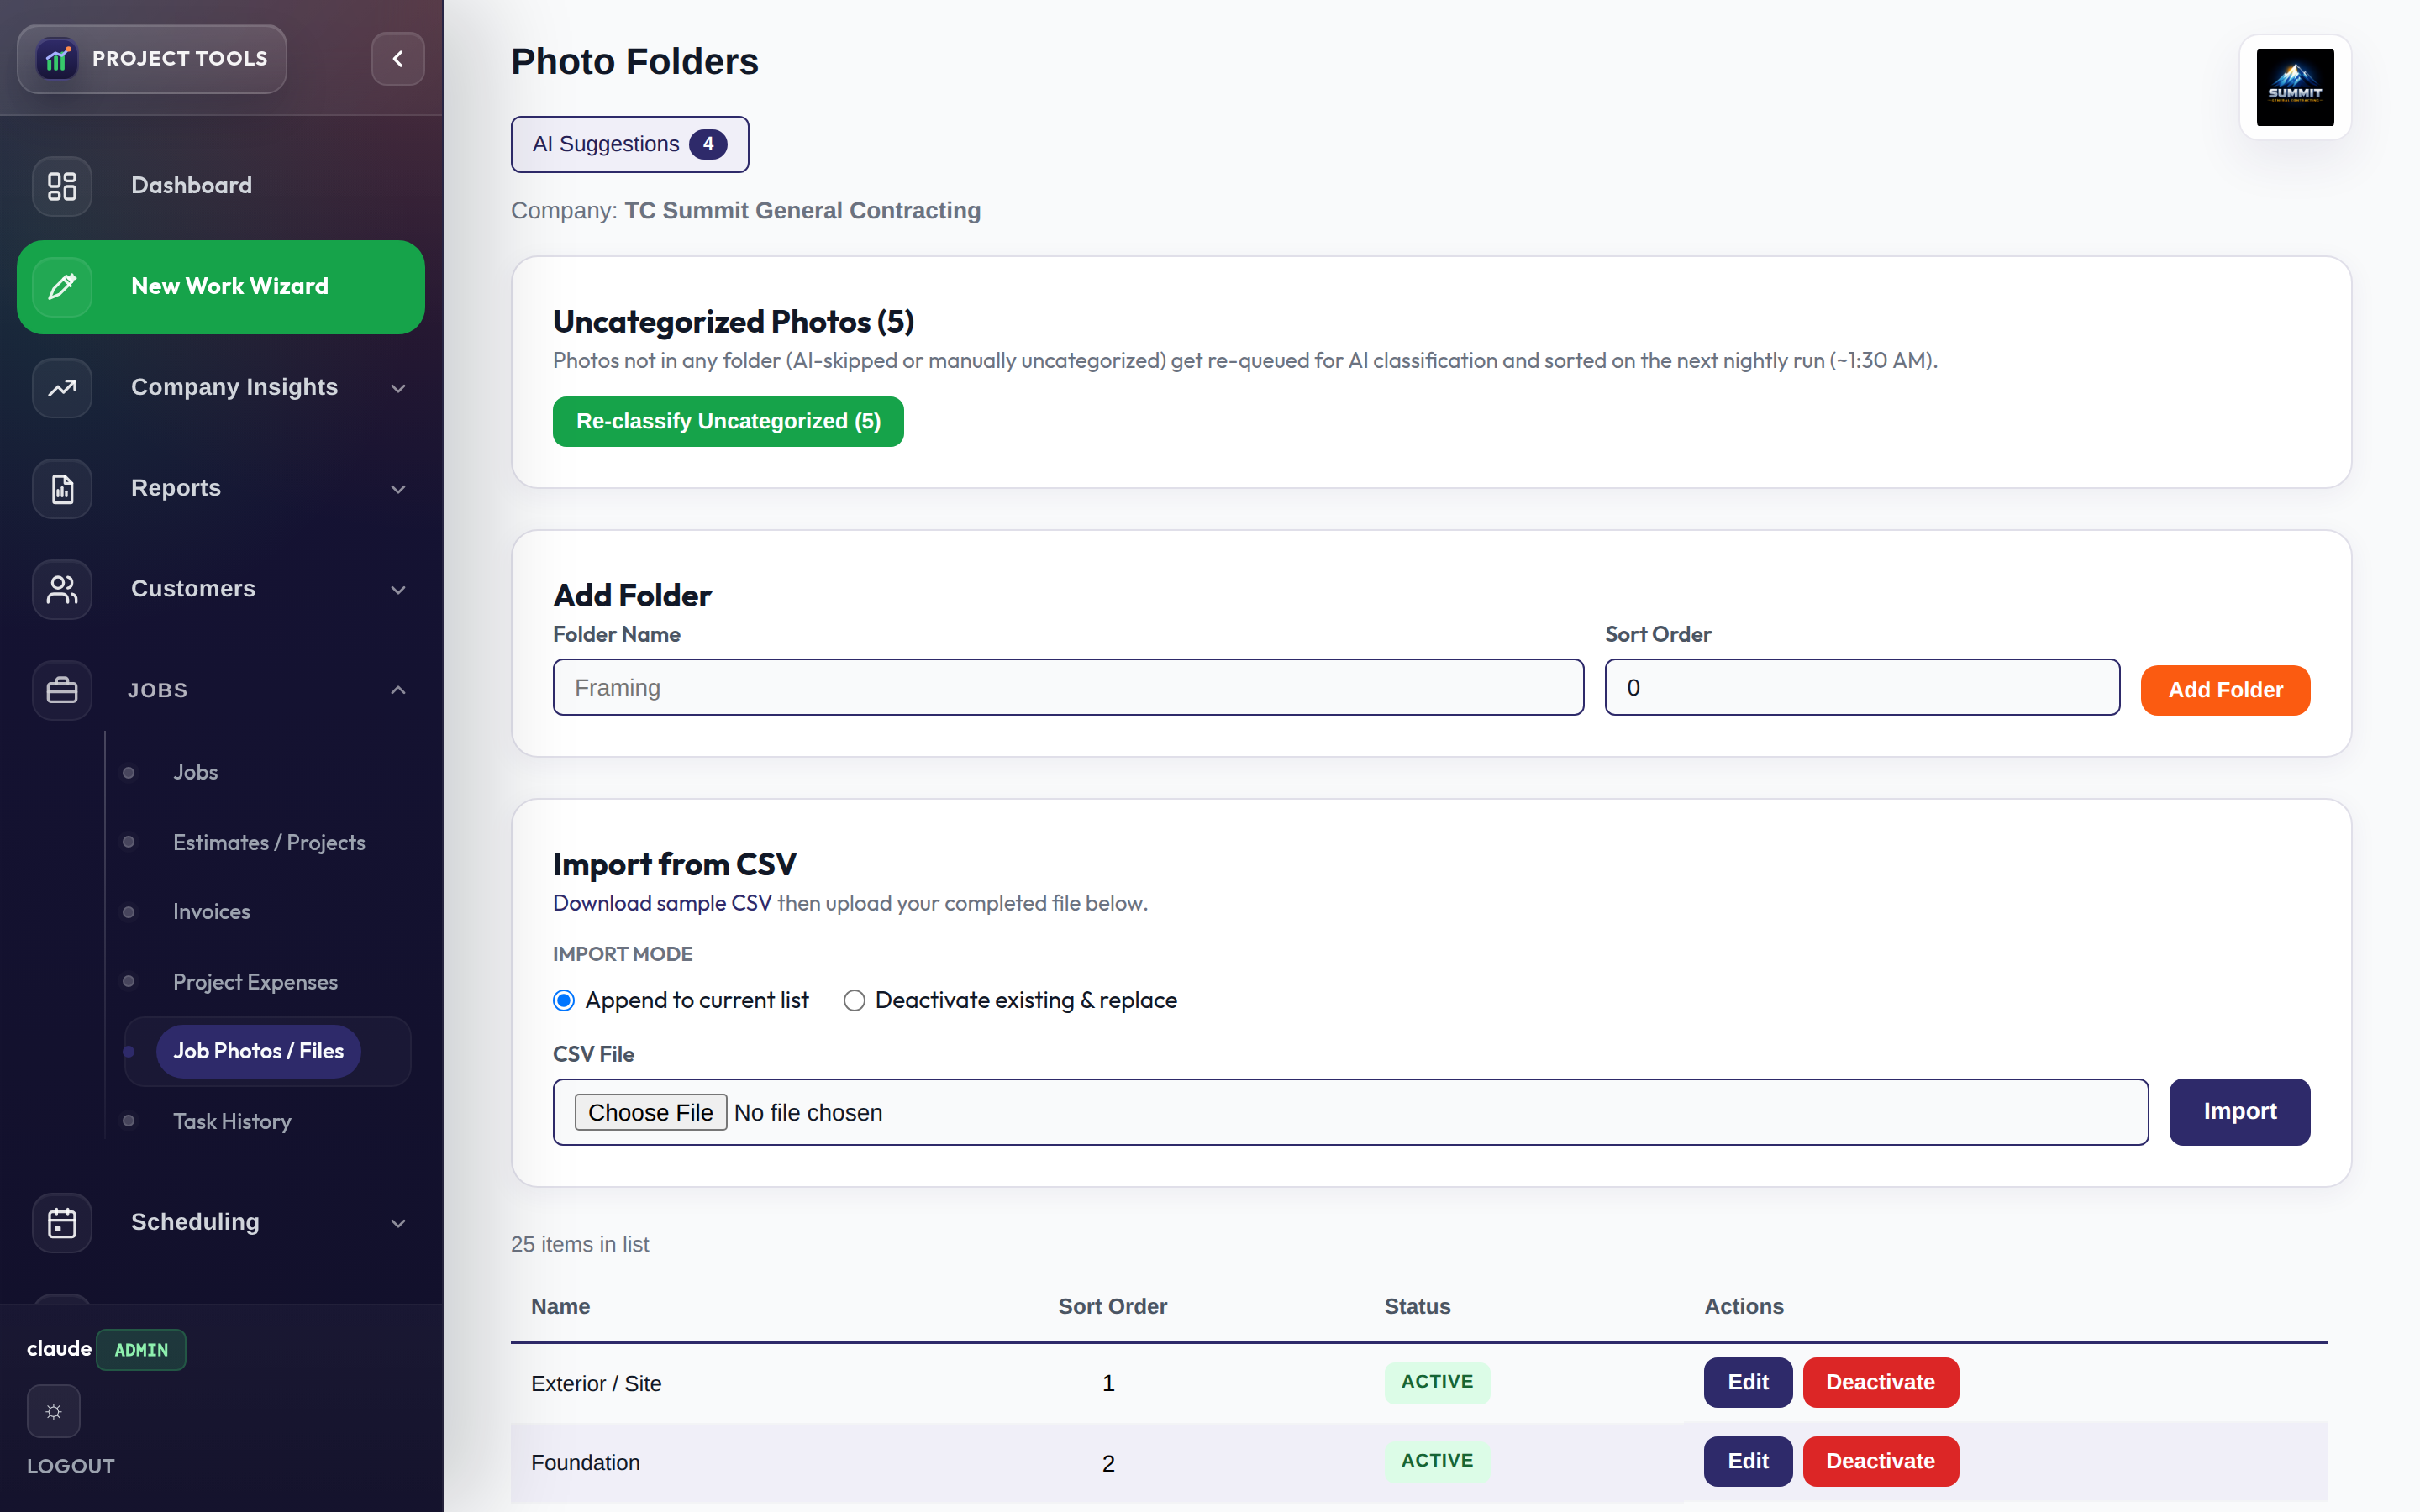Open Task History submenu item

(232, 1122)
